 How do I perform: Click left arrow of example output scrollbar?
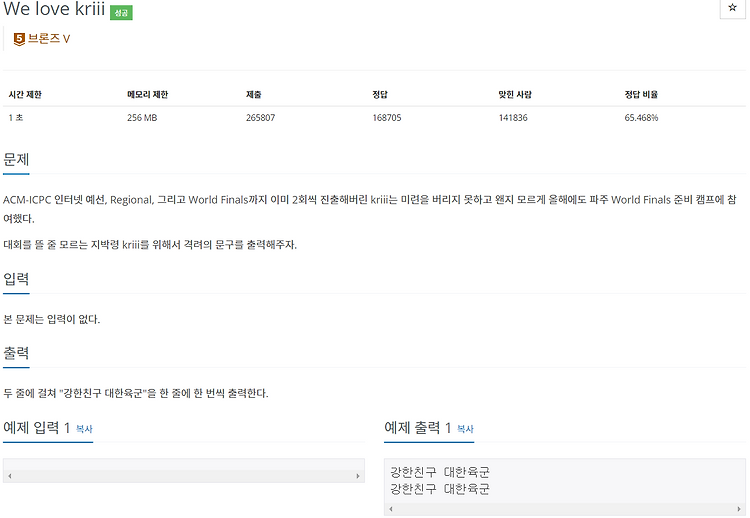click(x=391, y=509)
